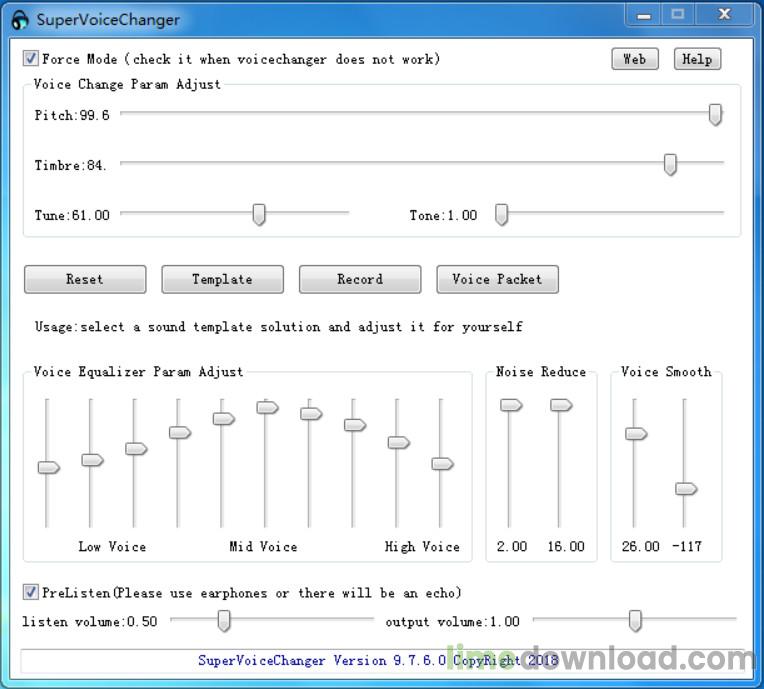Image resolution: width=764 pixels, height=689 pixels.
Task: Click the output volume slider thumb
Action: (x=635, y=621)
